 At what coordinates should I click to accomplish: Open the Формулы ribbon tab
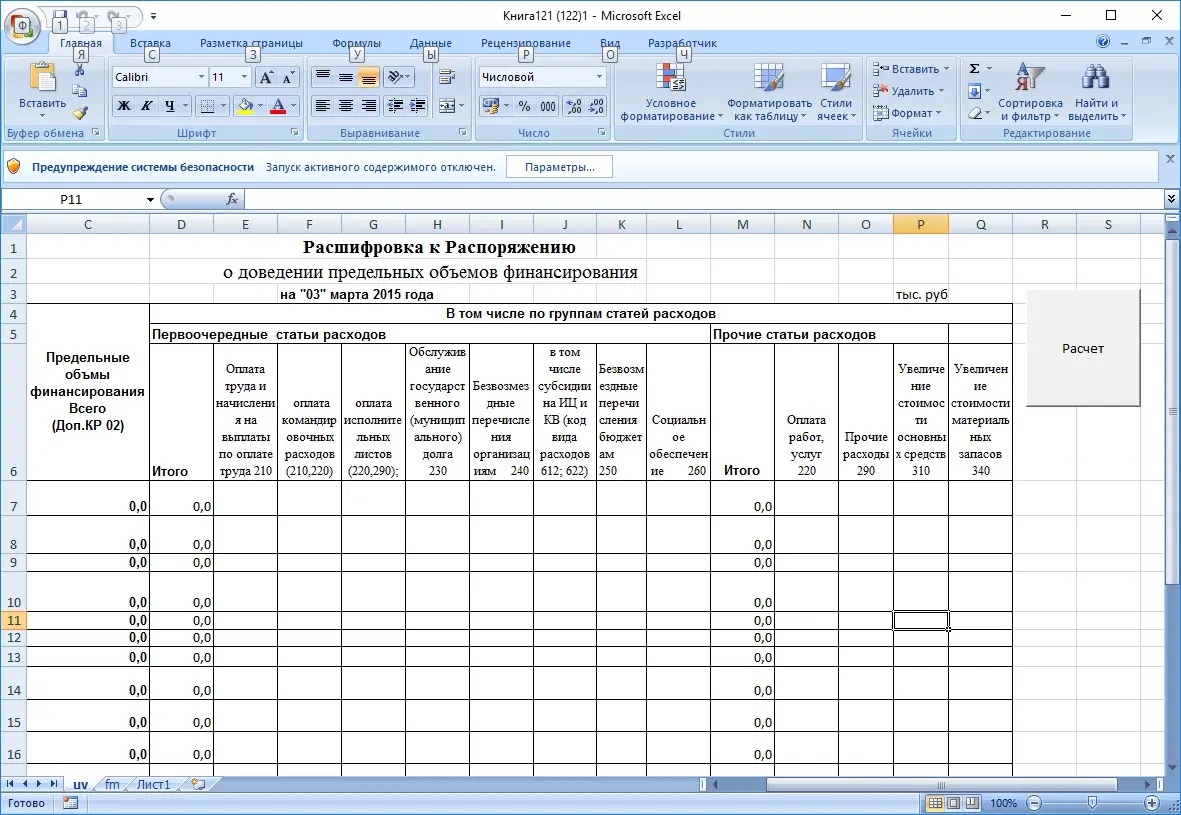coord(356,43)
